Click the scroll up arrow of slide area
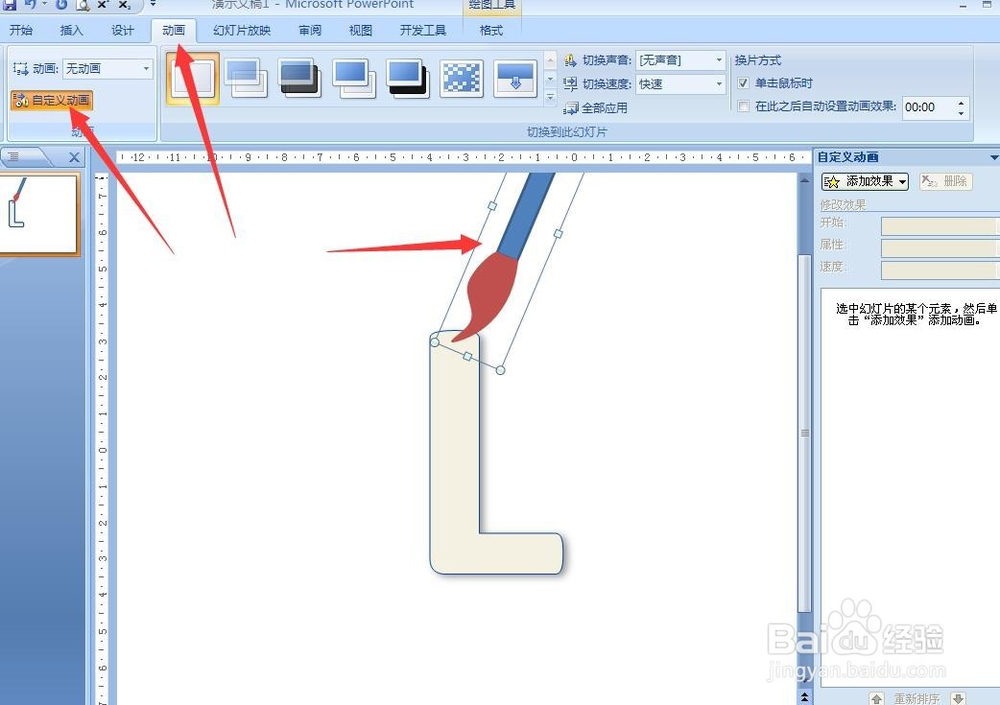 804,182
